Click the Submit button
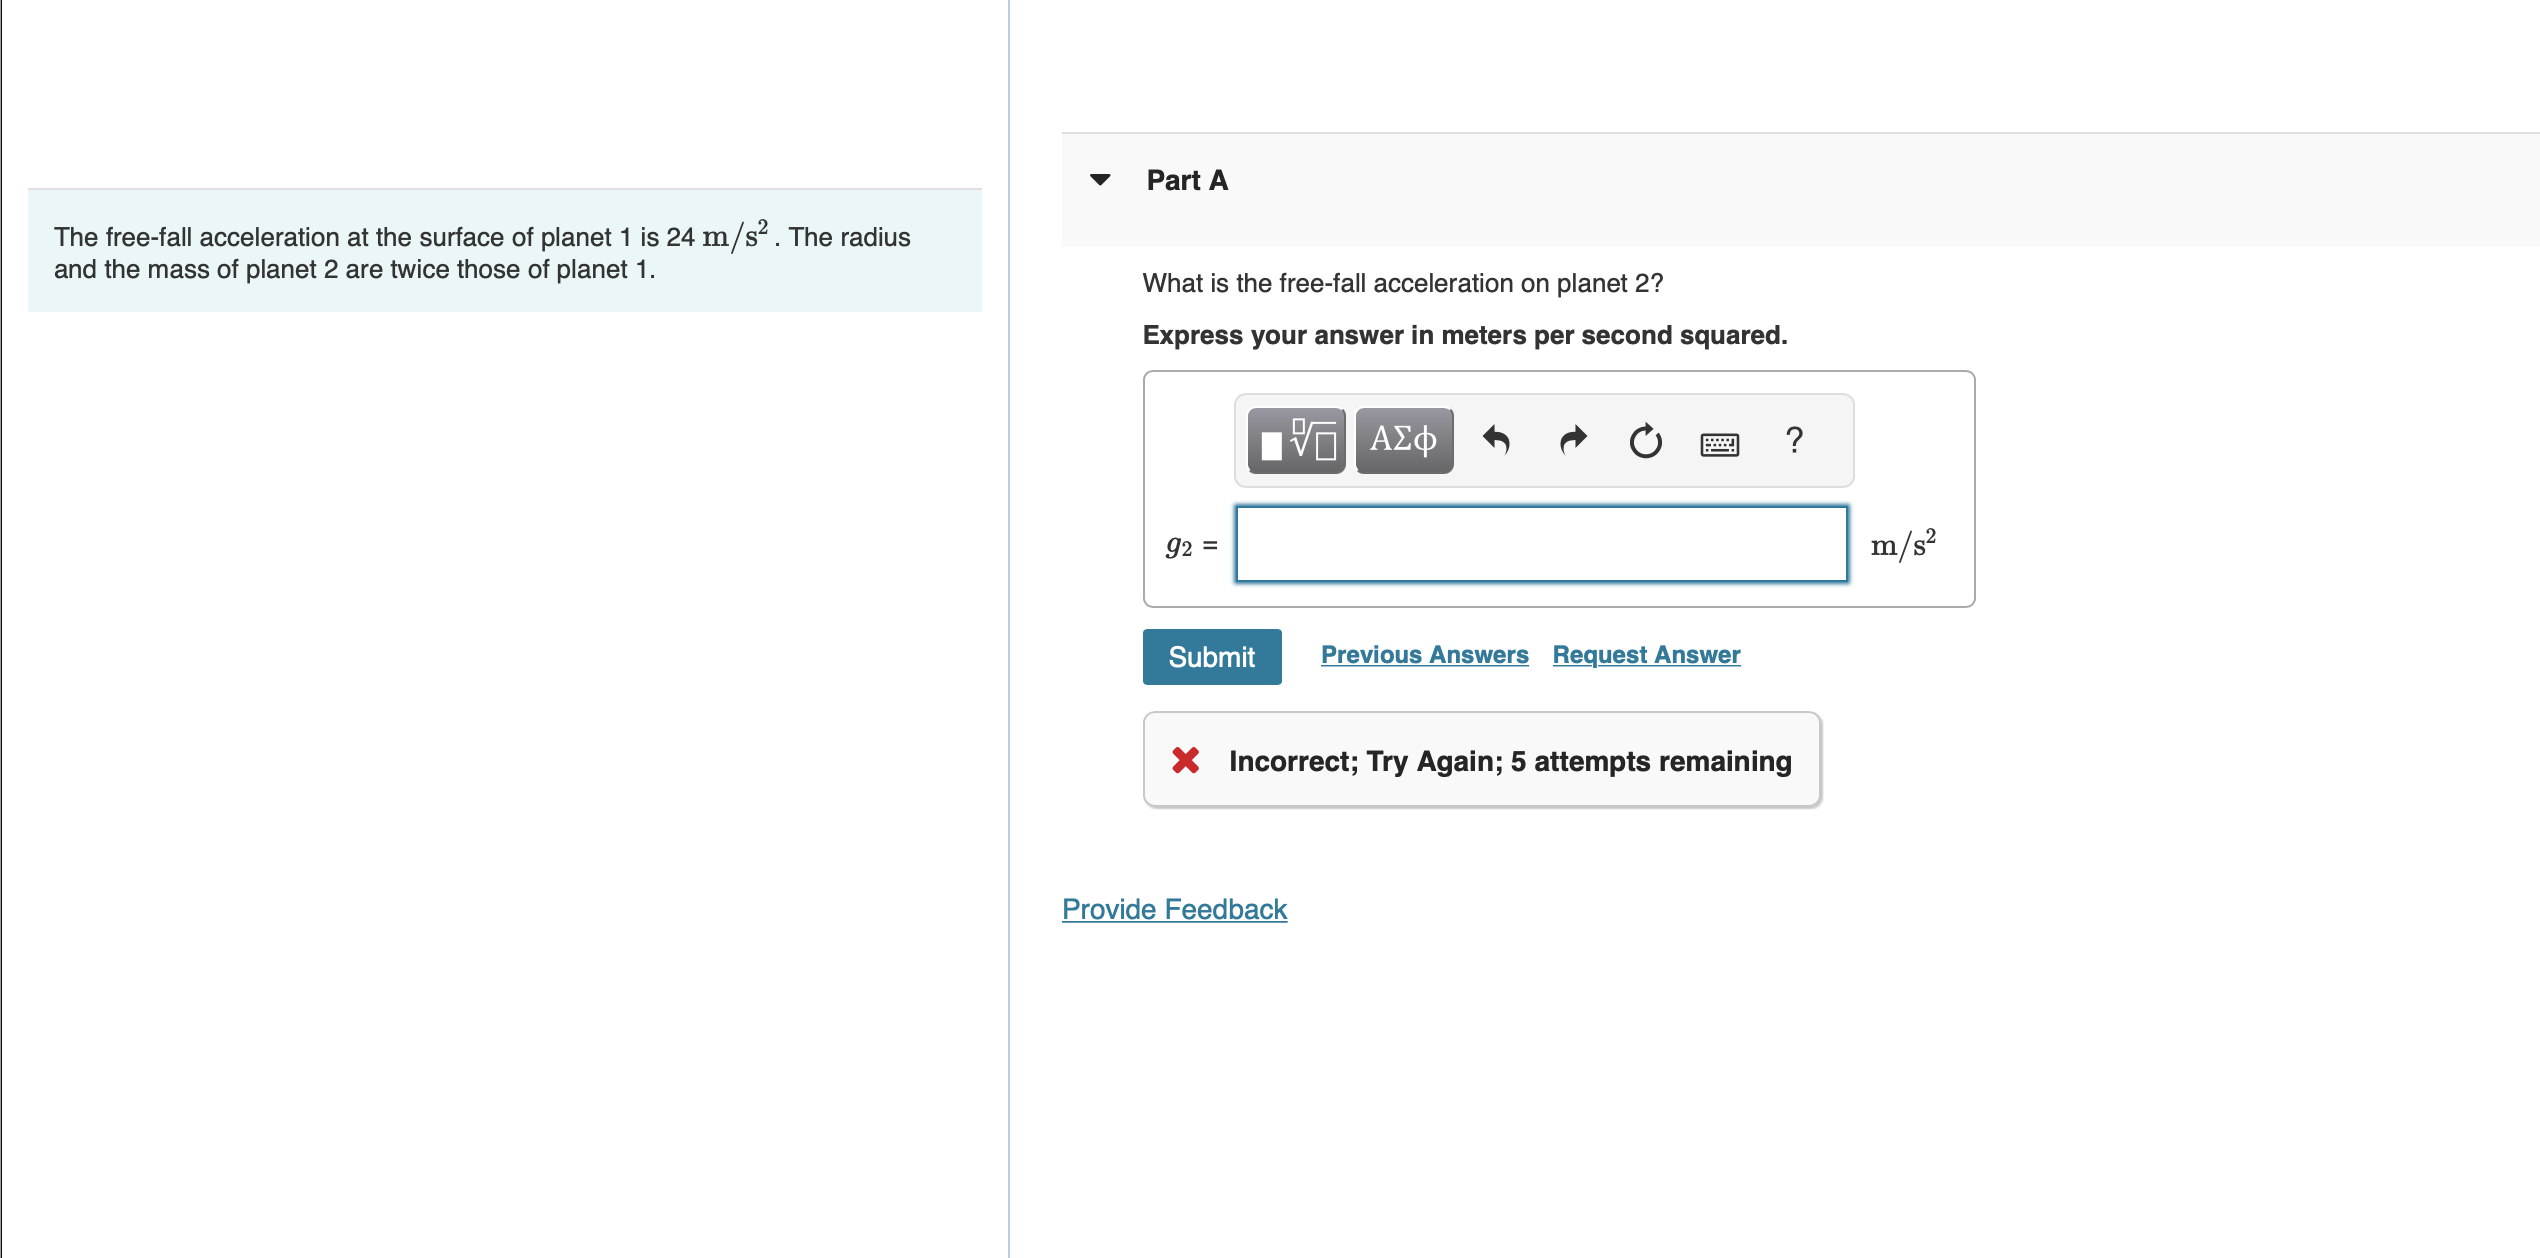The height and width of the screenshot is (1258, 2540). 1211,657
